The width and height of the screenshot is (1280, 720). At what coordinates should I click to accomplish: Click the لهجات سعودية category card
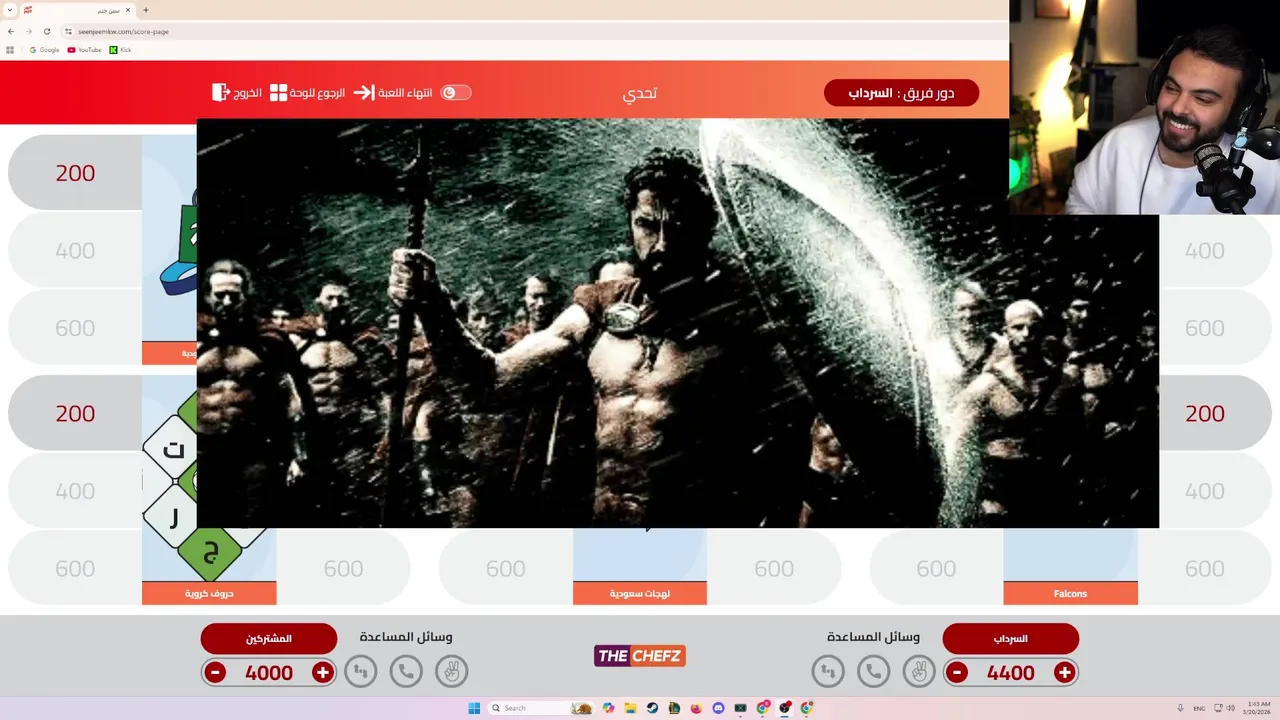coord(640,566)
